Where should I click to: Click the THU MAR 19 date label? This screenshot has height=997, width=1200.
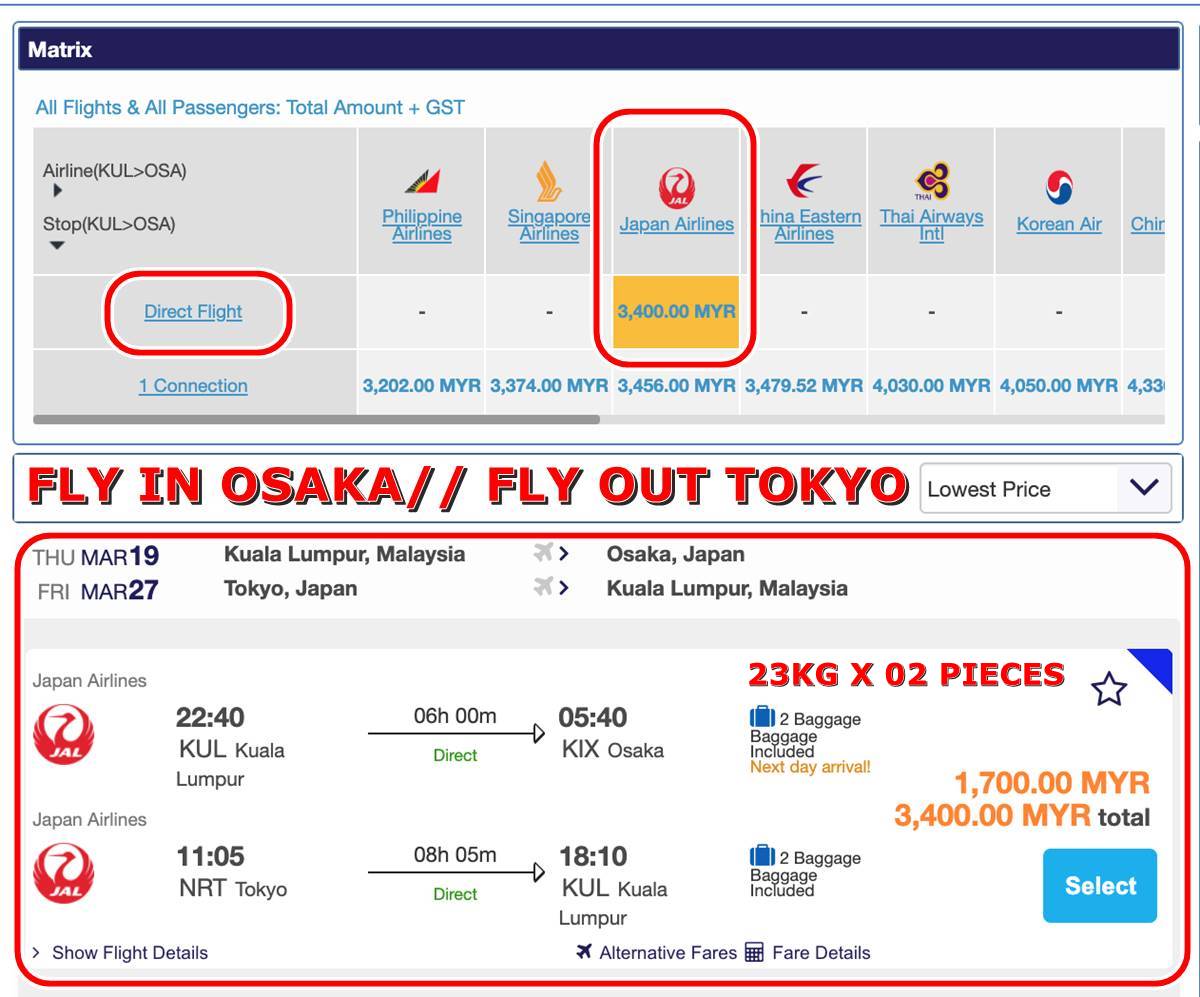[96, 556]
